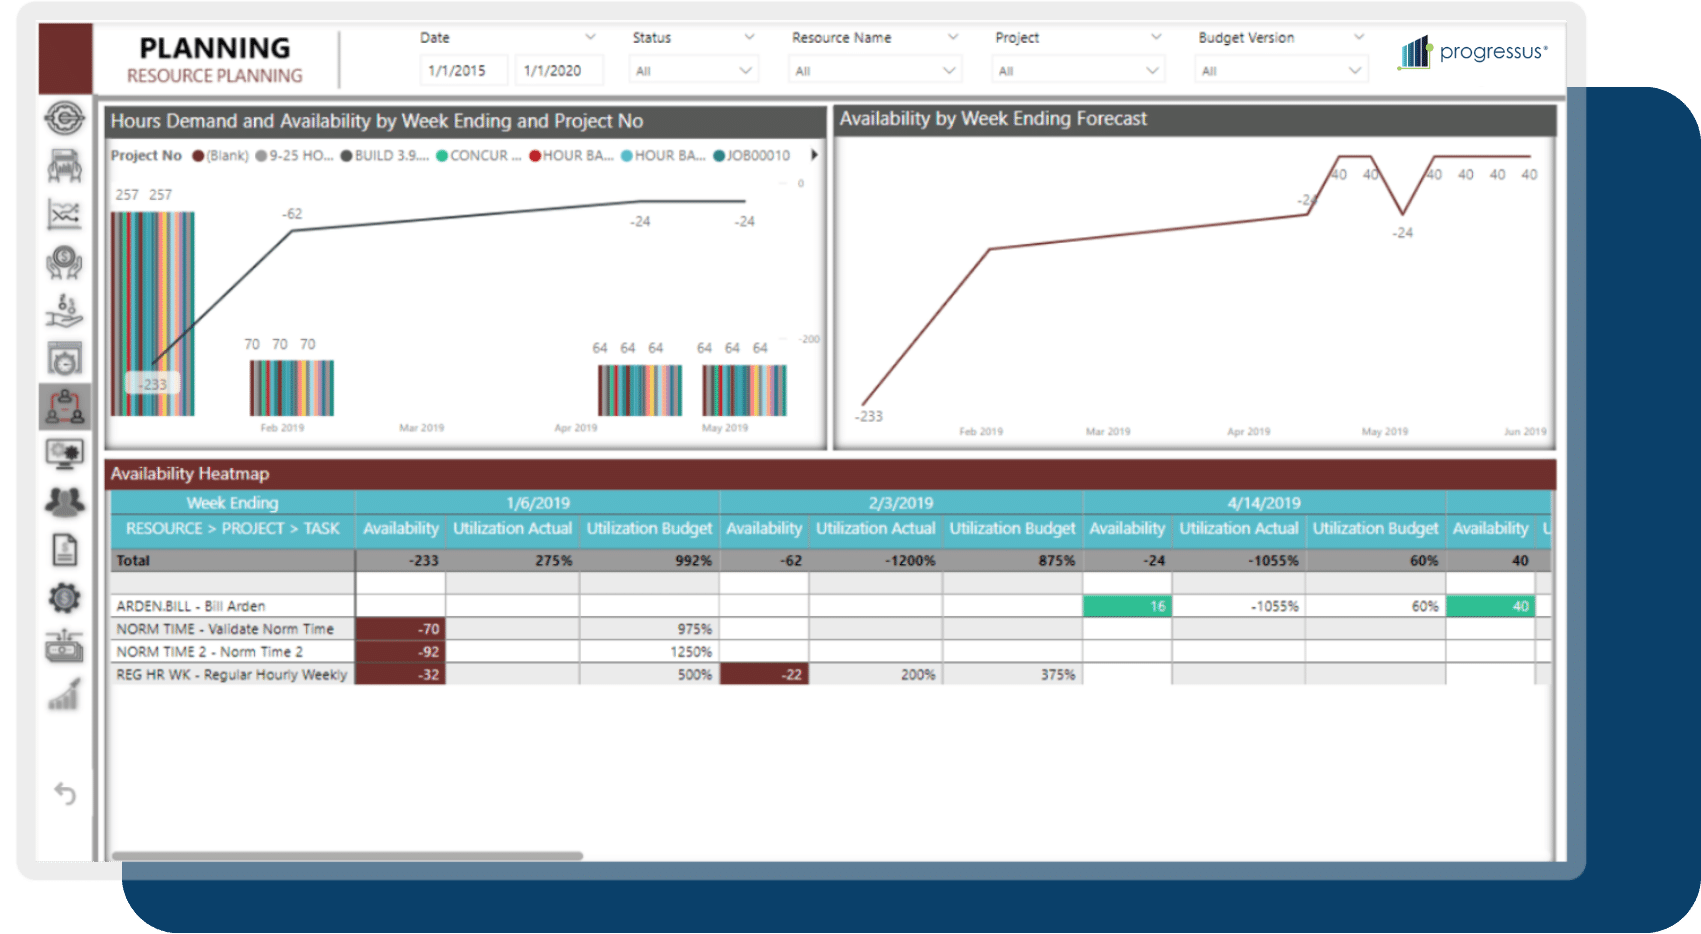Click the -22 availability cell

click(764, 675)
